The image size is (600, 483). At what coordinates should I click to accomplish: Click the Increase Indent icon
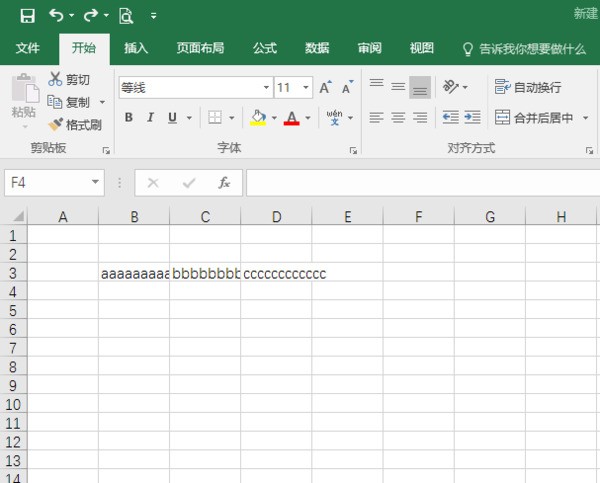[x=471, y=118]
